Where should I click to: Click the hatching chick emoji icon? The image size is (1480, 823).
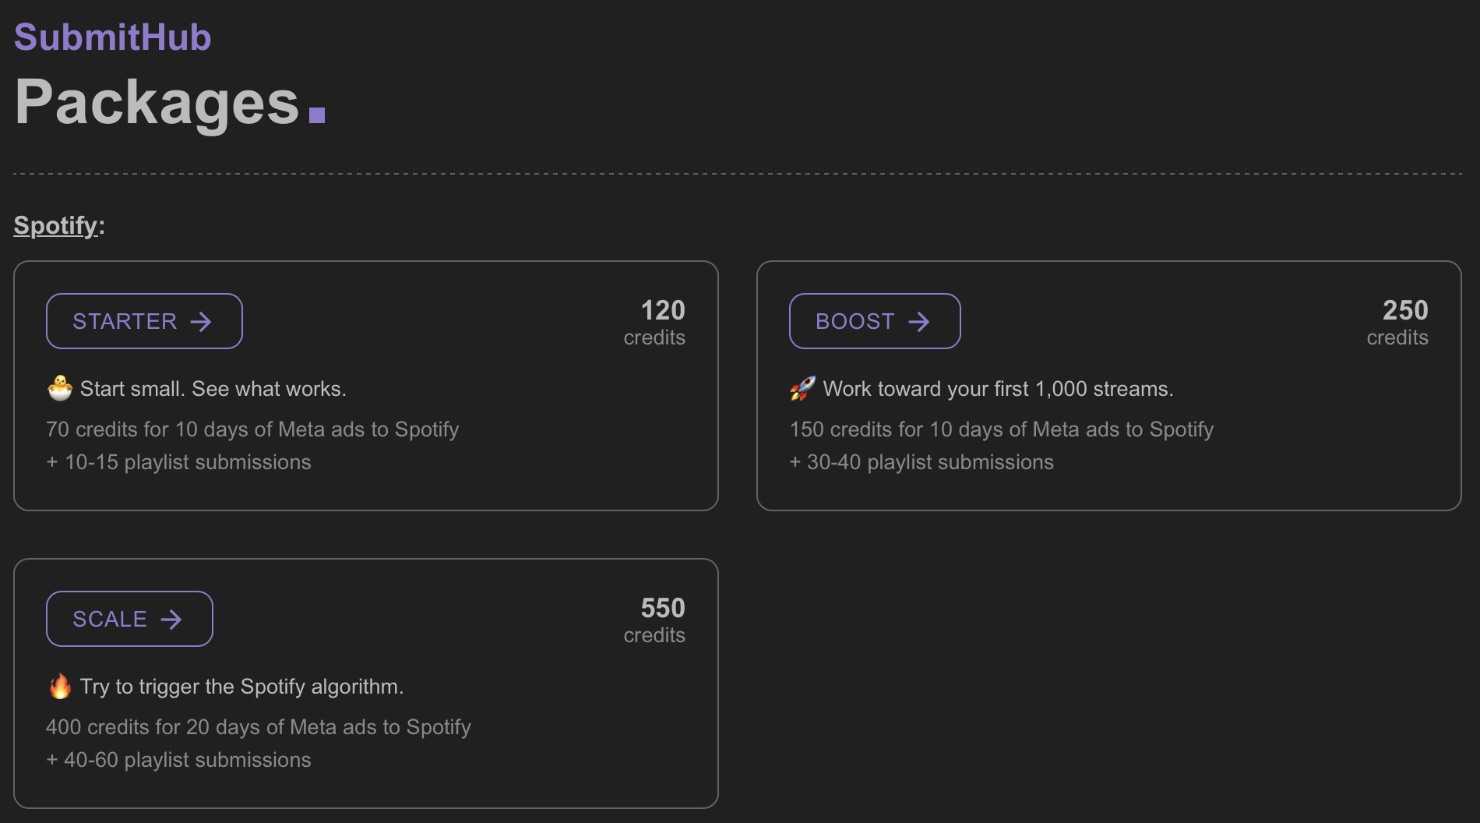click(60, 388)
